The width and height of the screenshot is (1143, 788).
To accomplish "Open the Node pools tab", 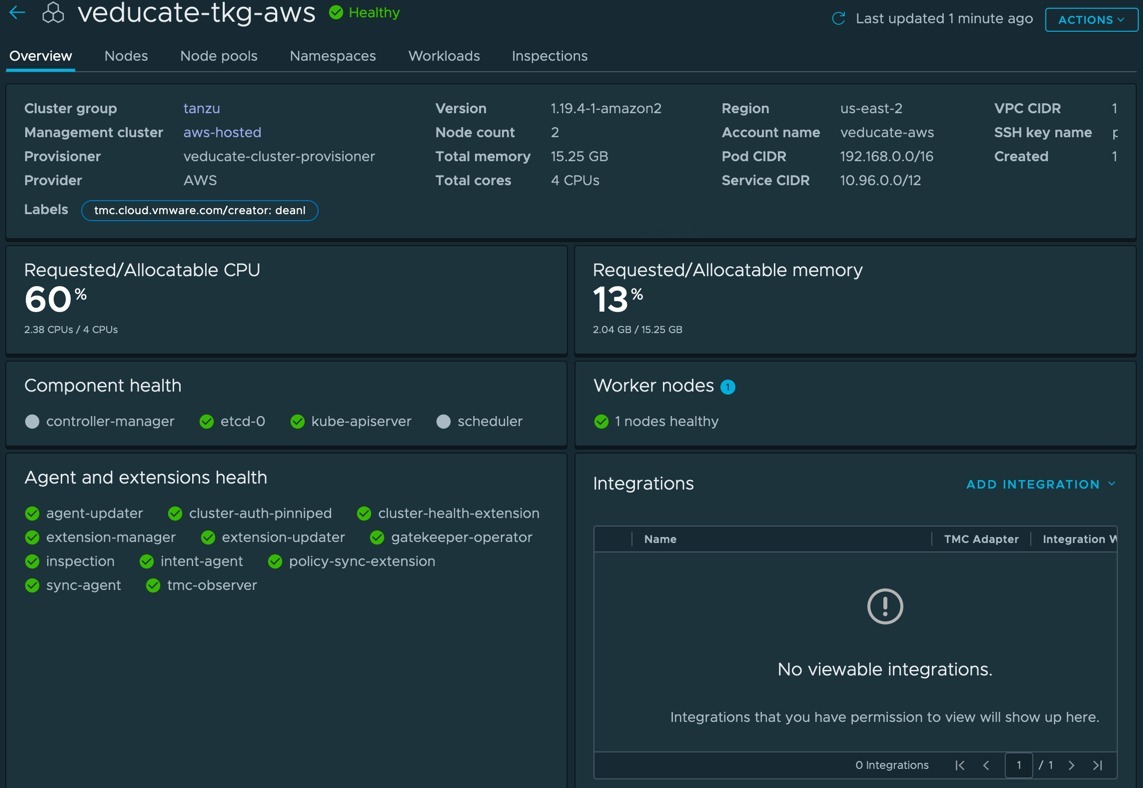I will 219,56.
